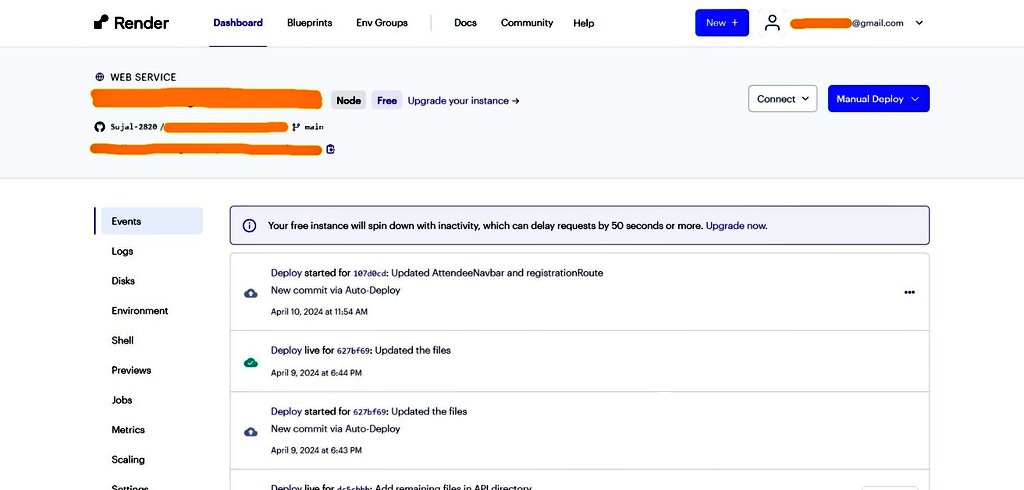The height and width of the screenshot is (490, 1024).
Task: Open Docs in the top navigation
Action: [466, 23]
